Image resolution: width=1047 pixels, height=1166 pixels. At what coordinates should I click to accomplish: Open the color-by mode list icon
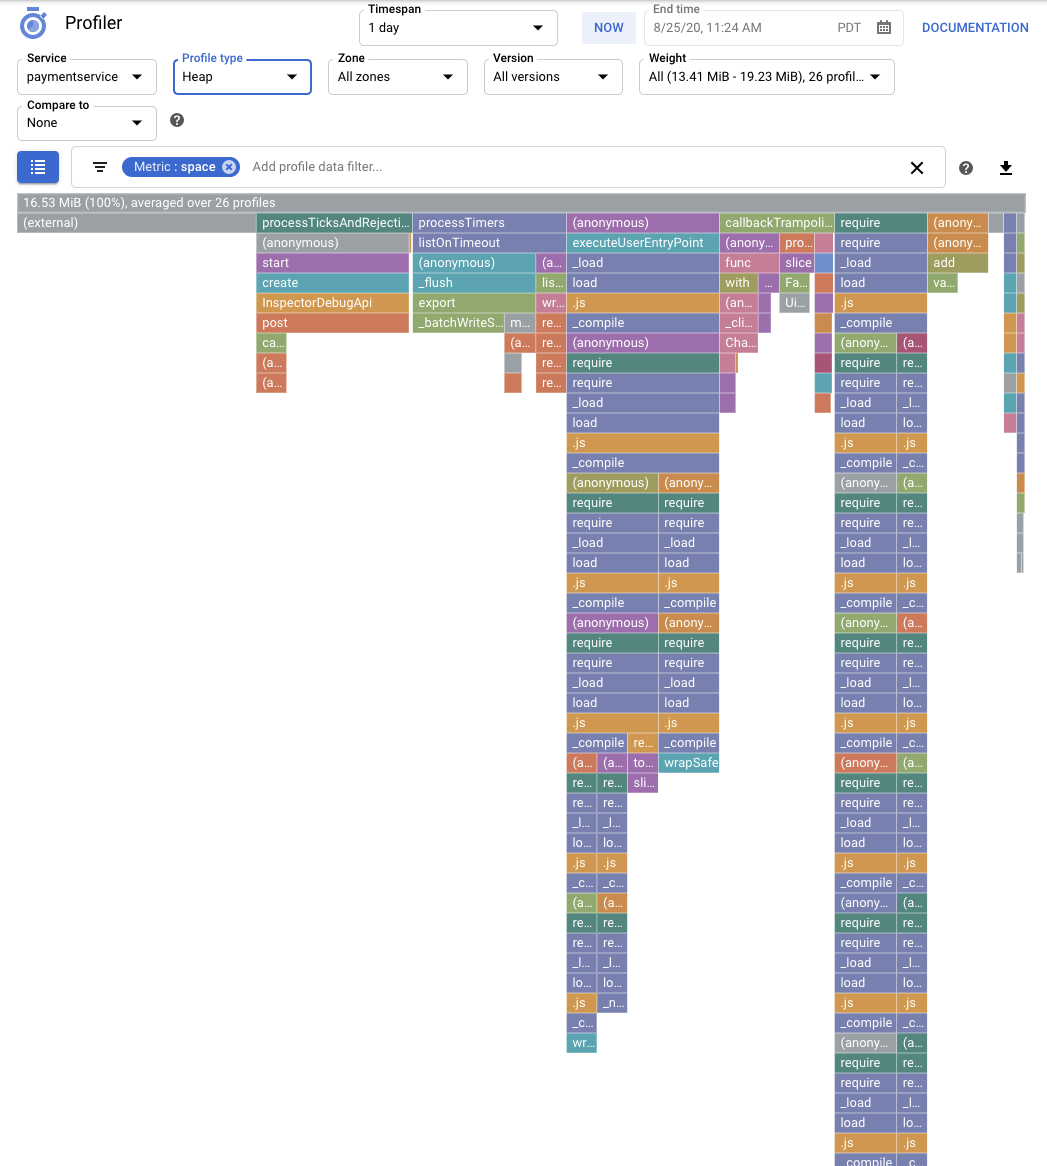click(37, 167)
